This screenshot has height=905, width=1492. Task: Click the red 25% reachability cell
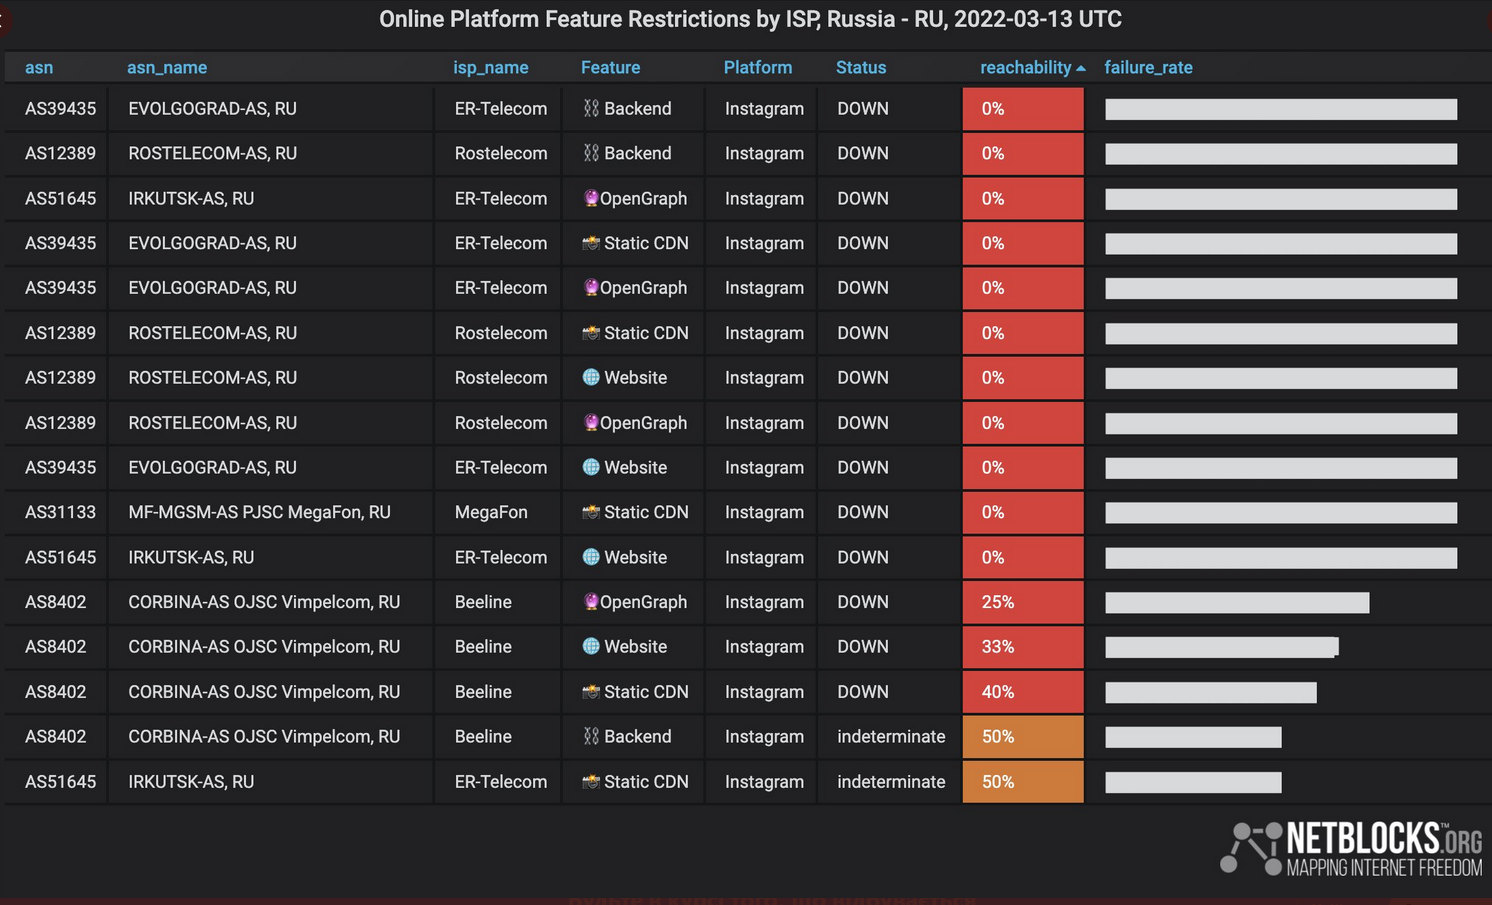click(x=1022, y=602)
